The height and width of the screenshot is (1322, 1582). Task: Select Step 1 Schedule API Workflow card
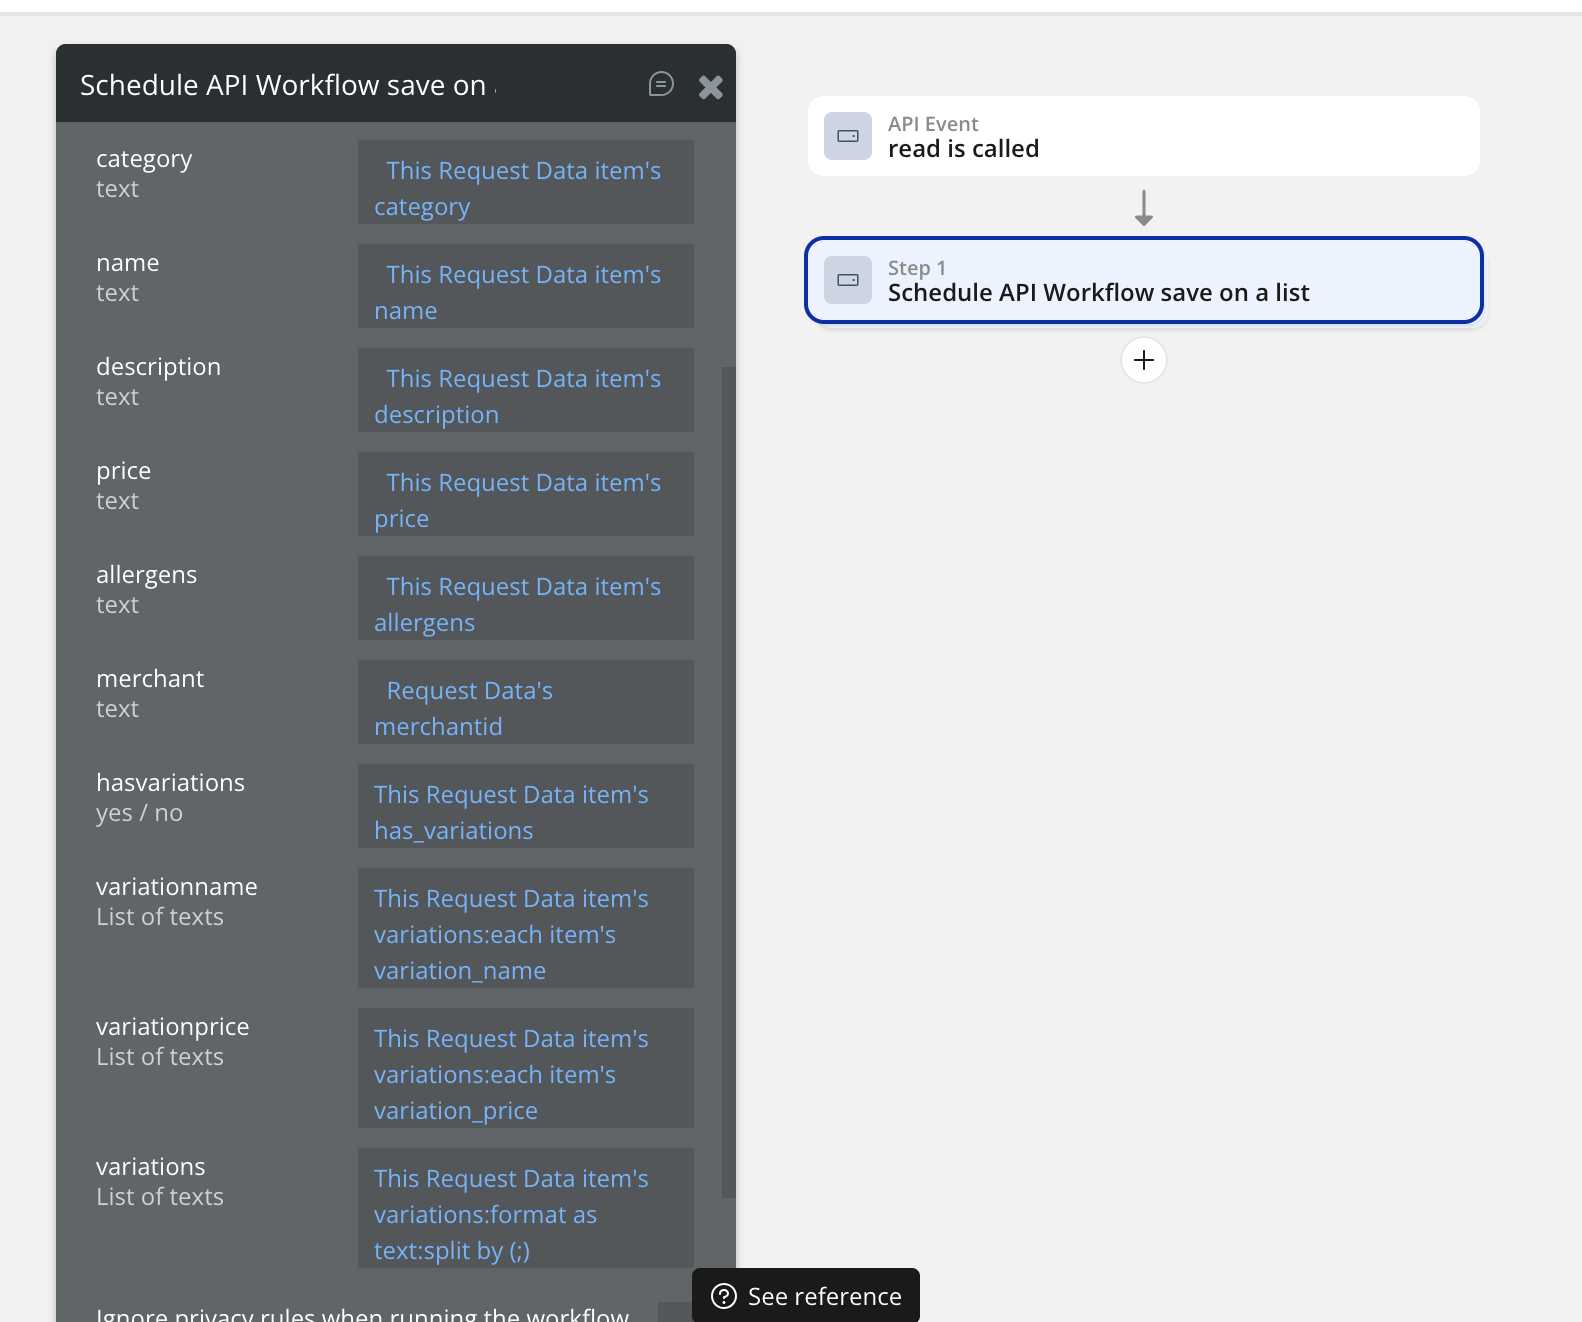coord(1144,280)
